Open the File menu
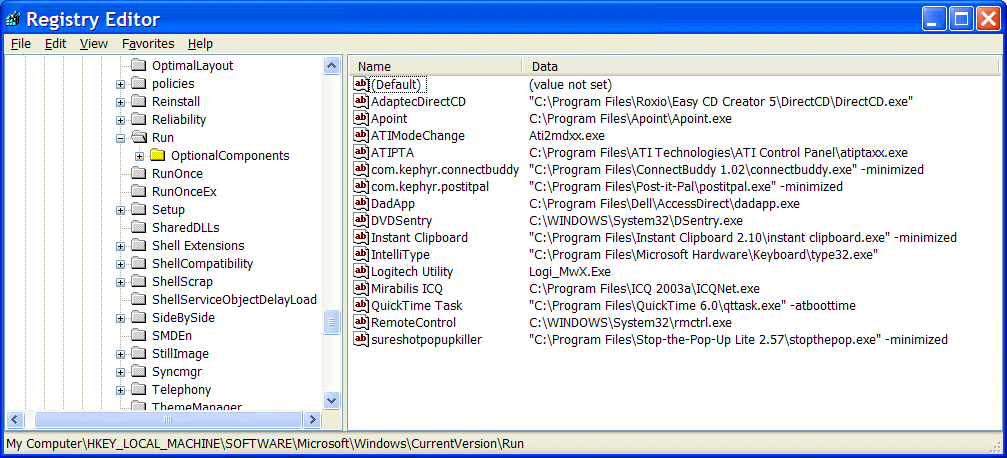The image size is (1007, 458). click(21, 44)
